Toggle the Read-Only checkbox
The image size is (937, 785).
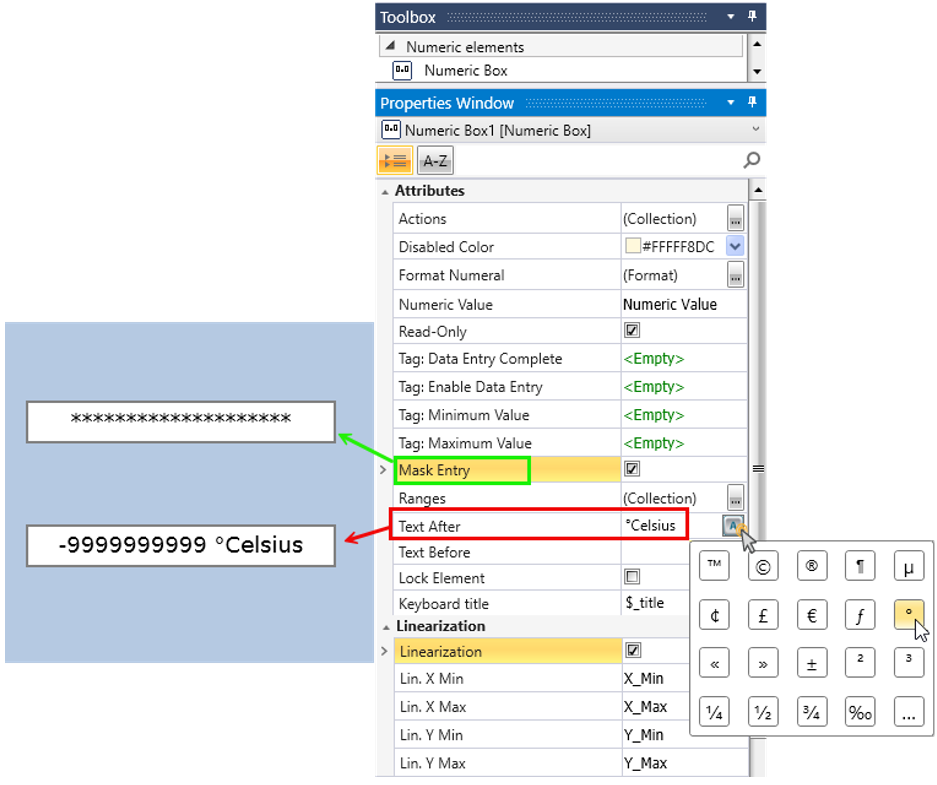coord(632,331)
